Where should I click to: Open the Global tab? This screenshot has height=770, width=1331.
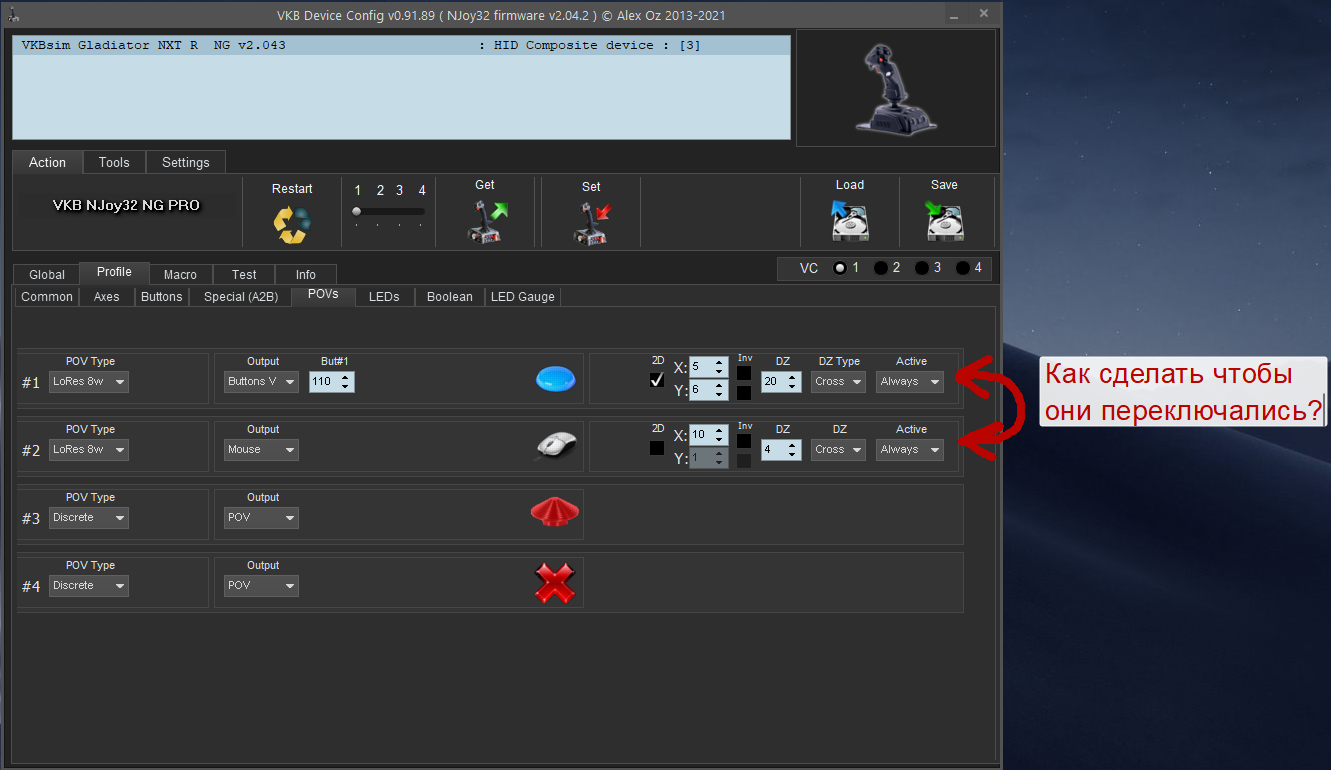(47, 274)
